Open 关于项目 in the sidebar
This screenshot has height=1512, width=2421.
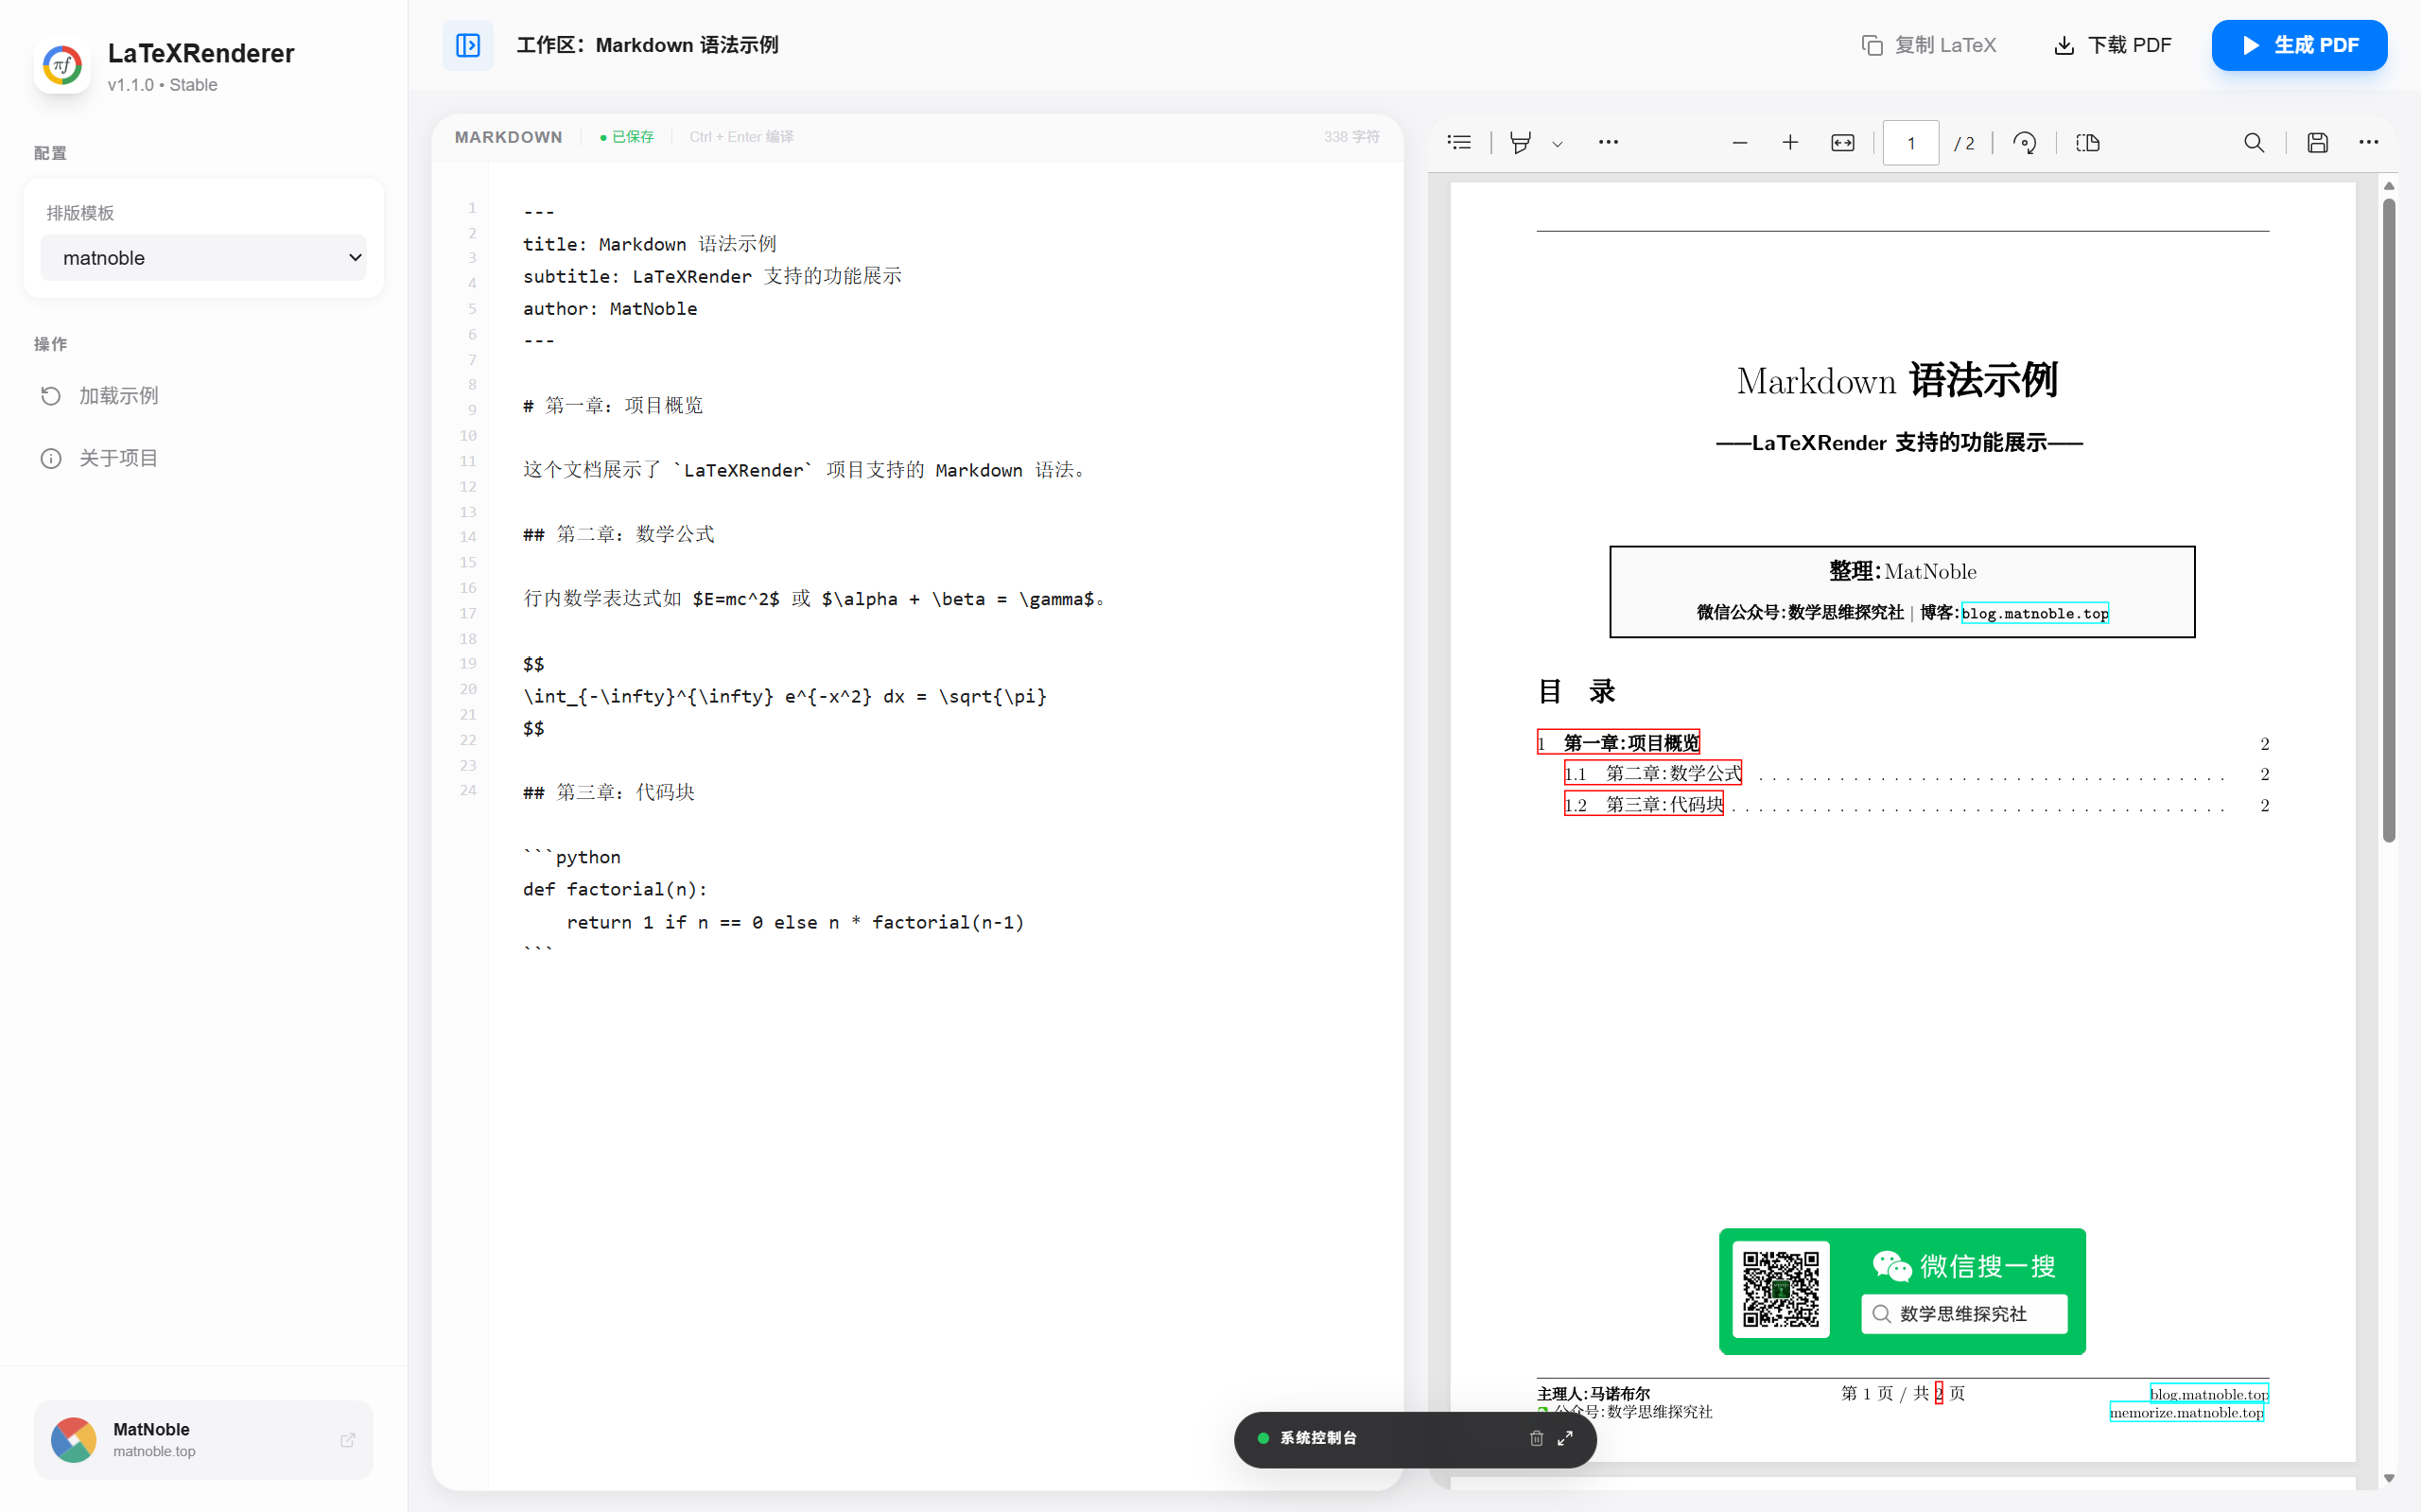[117, 457]
